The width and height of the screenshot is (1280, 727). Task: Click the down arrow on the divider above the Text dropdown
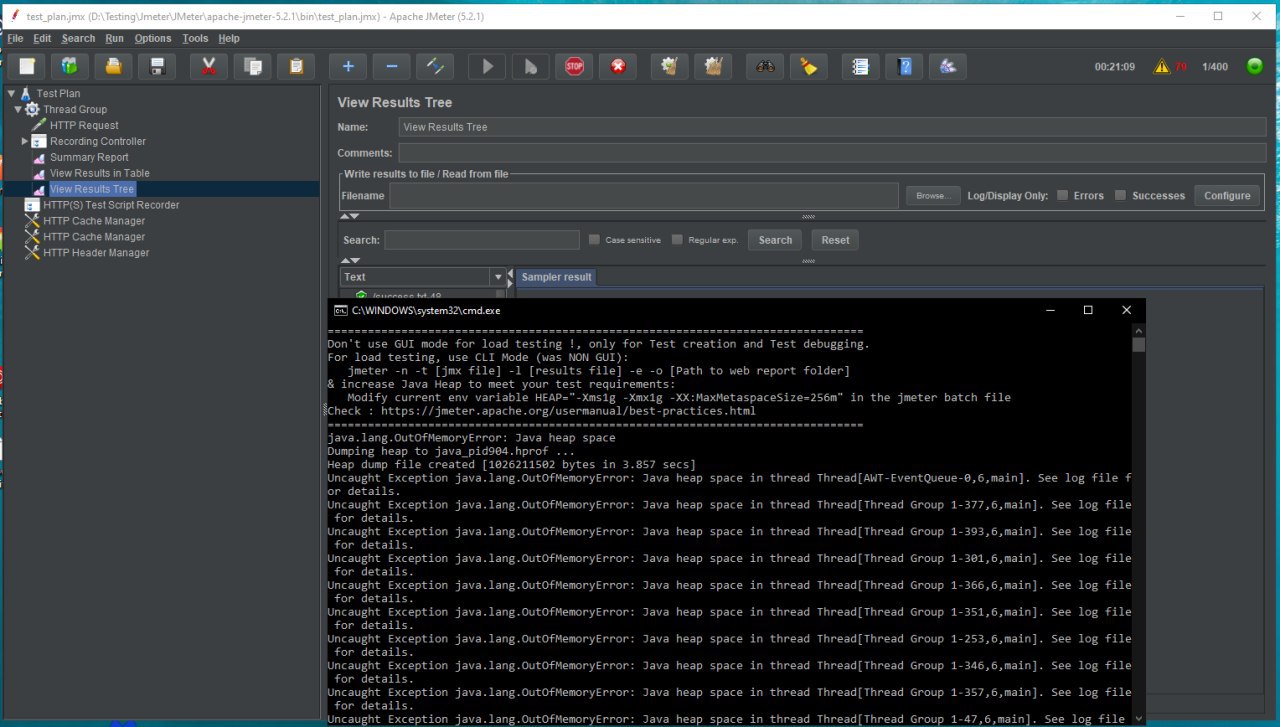coord(354,260)
